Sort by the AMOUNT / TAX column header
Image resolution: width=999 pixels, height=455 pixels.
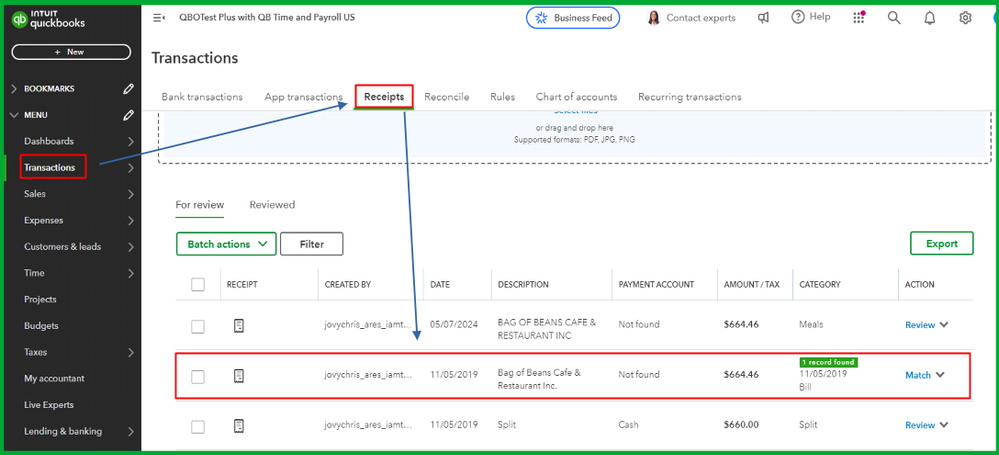coord(752,285)
